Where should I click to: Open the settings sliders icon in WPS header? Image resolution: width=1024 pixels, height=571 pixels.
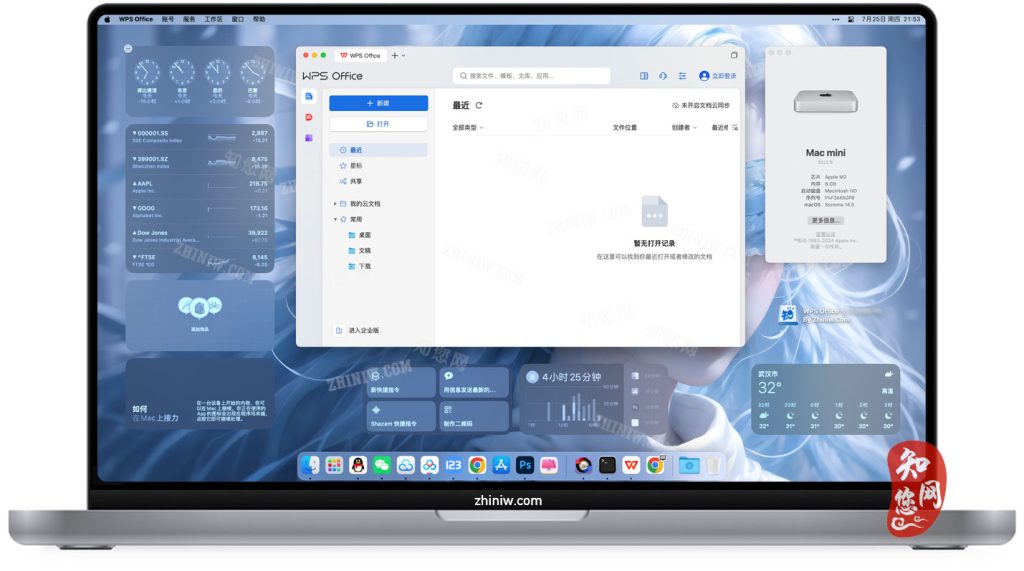(x=682, y=76)
